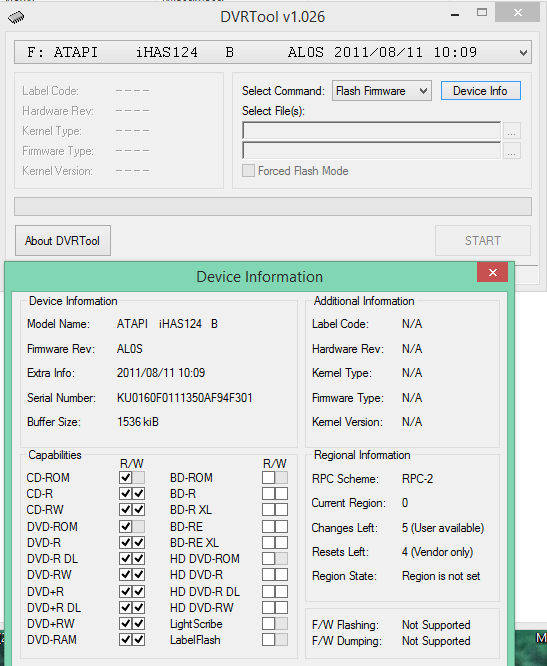Click the About DVRTool button
Image resolution: width=547 pixels, height=666 pixels.
click(x=63, y=241)
